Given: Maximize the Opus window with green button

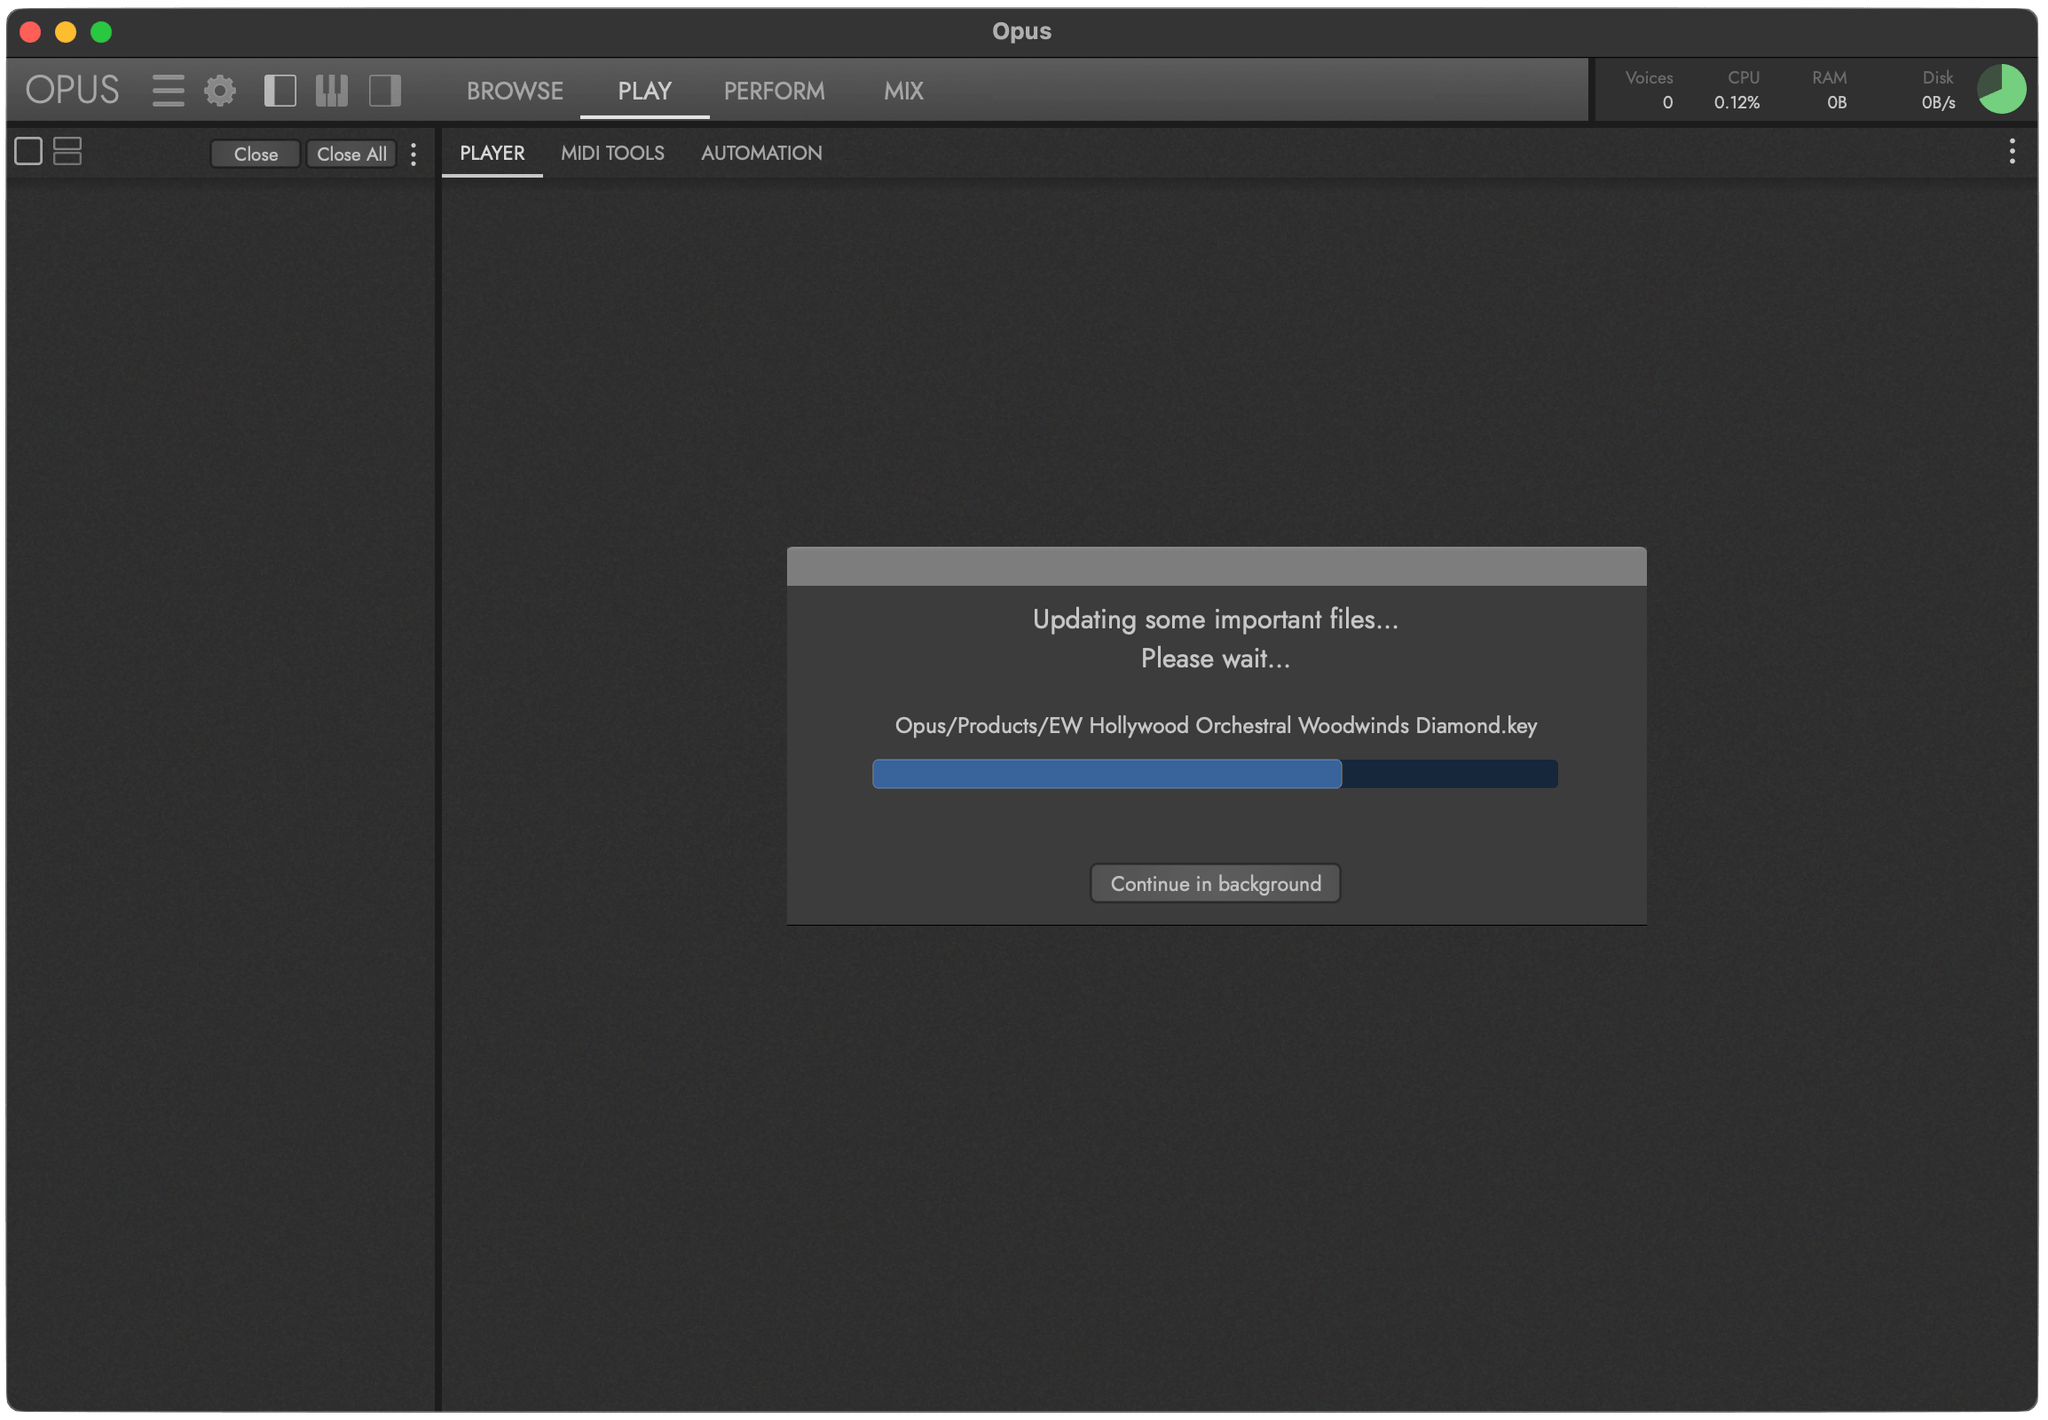Looking at the screenshot, I should (101, 32).
